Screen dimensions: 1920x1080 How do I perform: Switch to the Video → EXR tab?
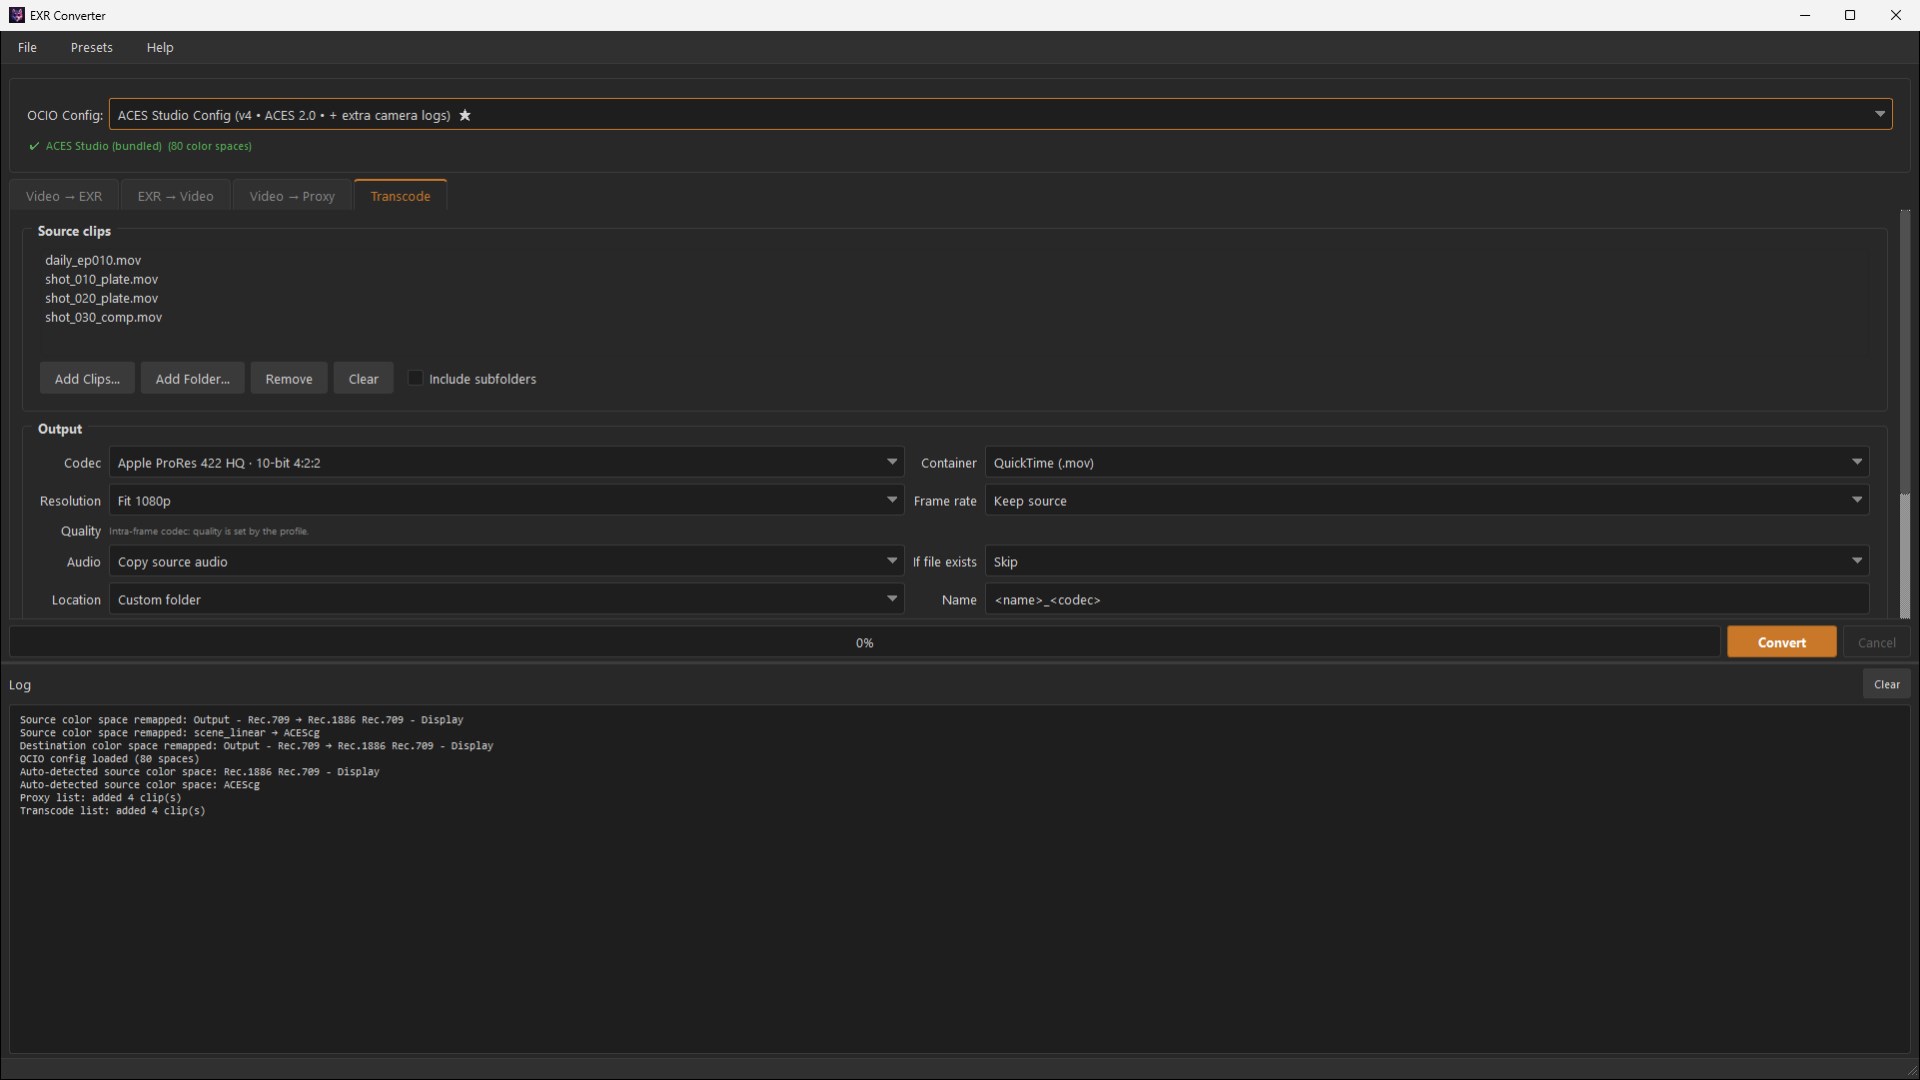pyautogui.click(x=64, y=196)
